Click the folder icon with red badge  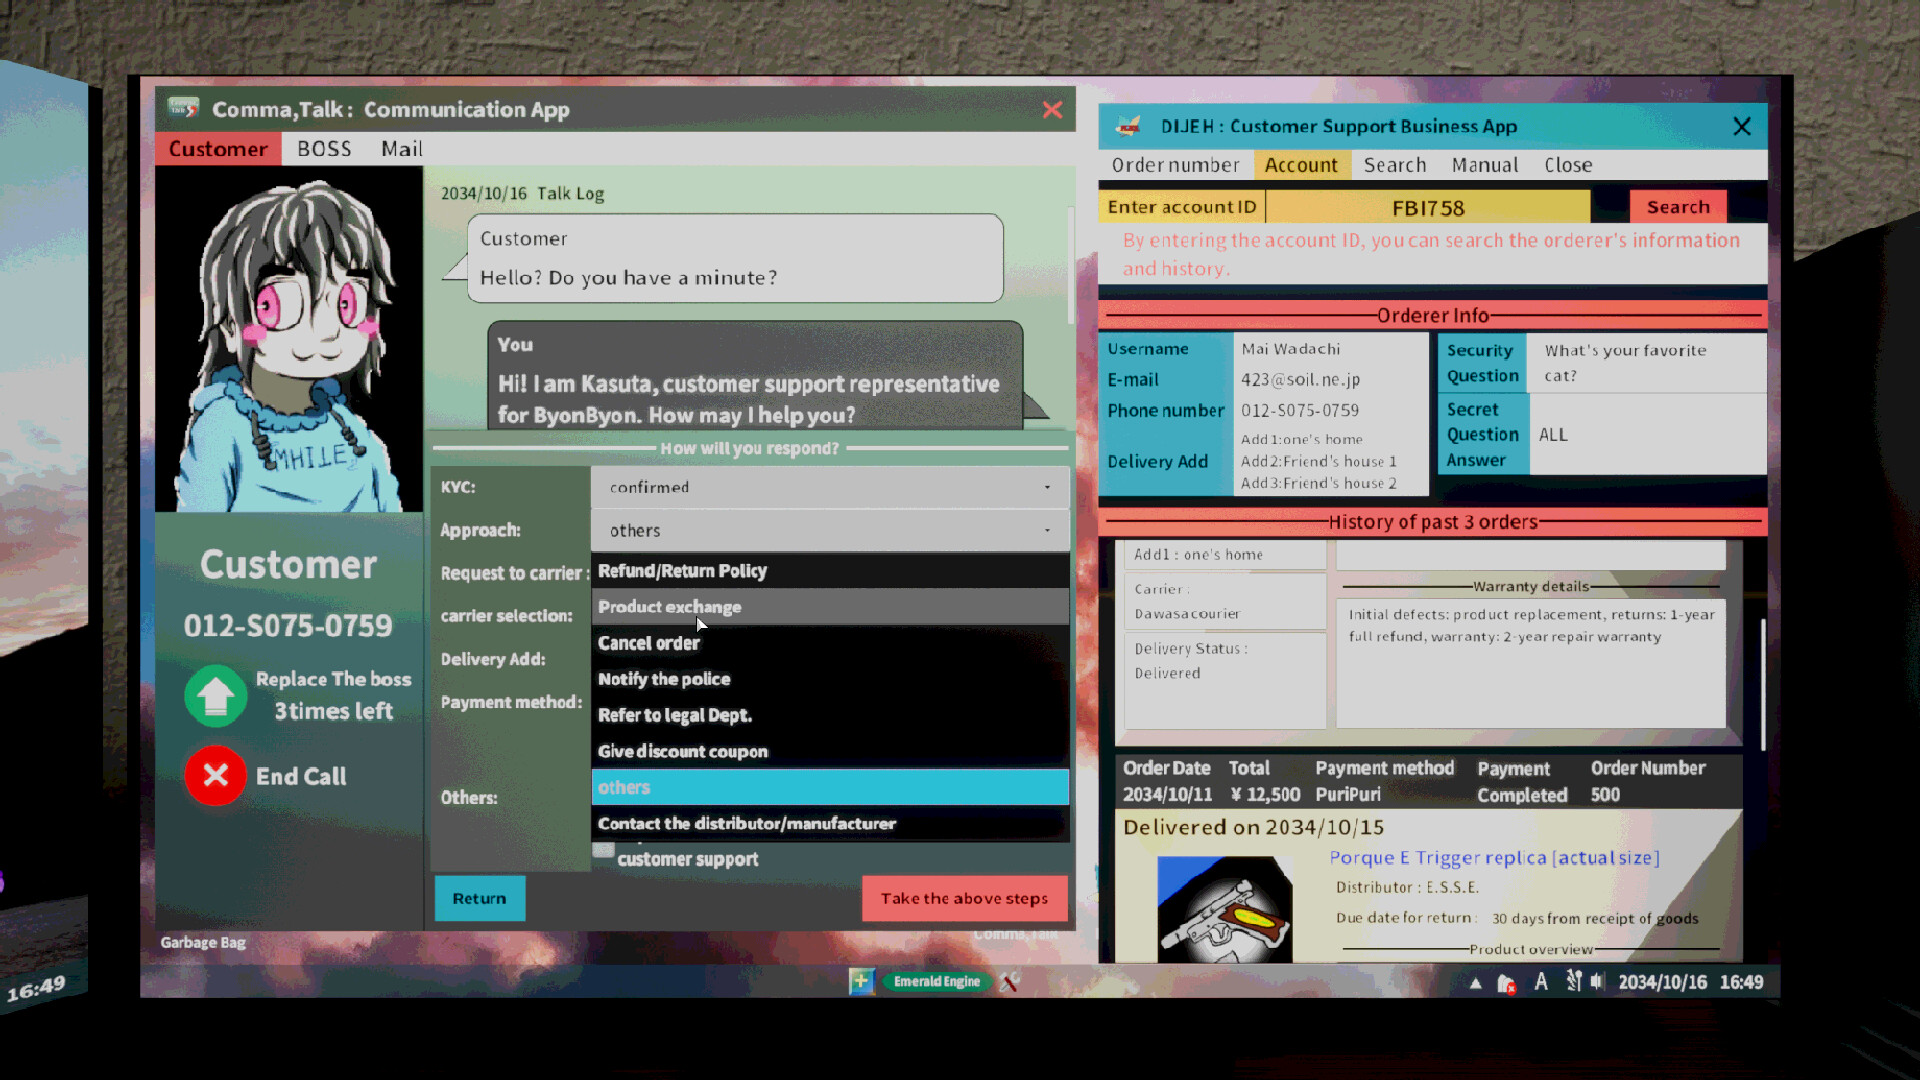[1506, 983]
